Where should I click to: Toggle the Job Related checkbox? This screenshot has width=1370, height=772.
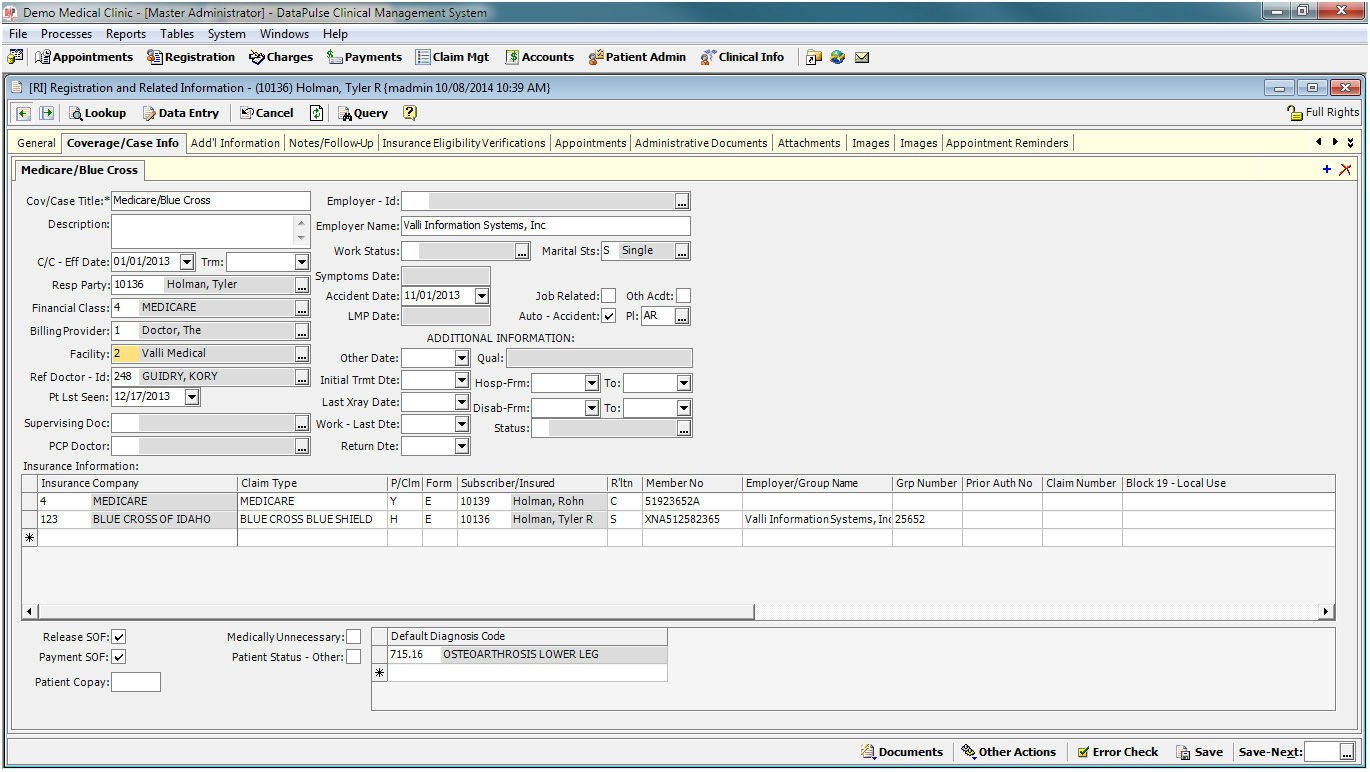click(x=608, y=296)
